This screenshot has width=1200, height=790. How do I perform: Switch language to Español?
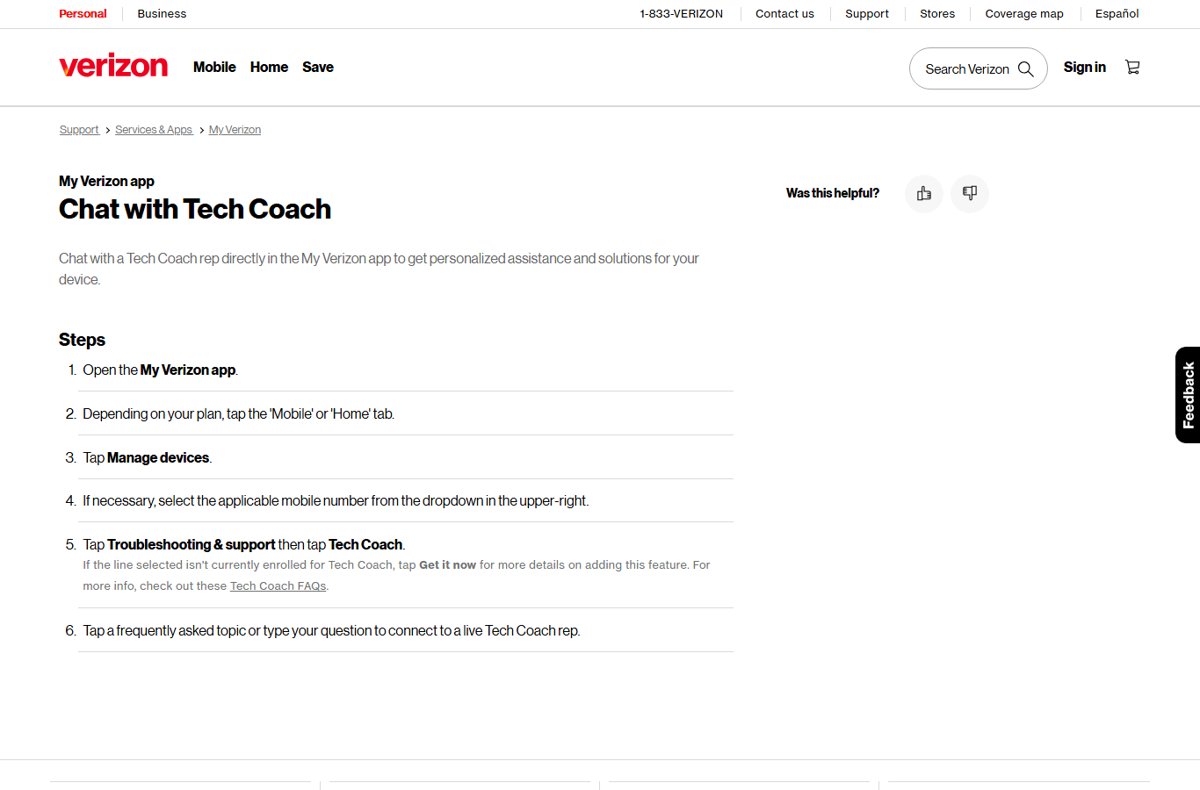click(x=1117, y=14)
